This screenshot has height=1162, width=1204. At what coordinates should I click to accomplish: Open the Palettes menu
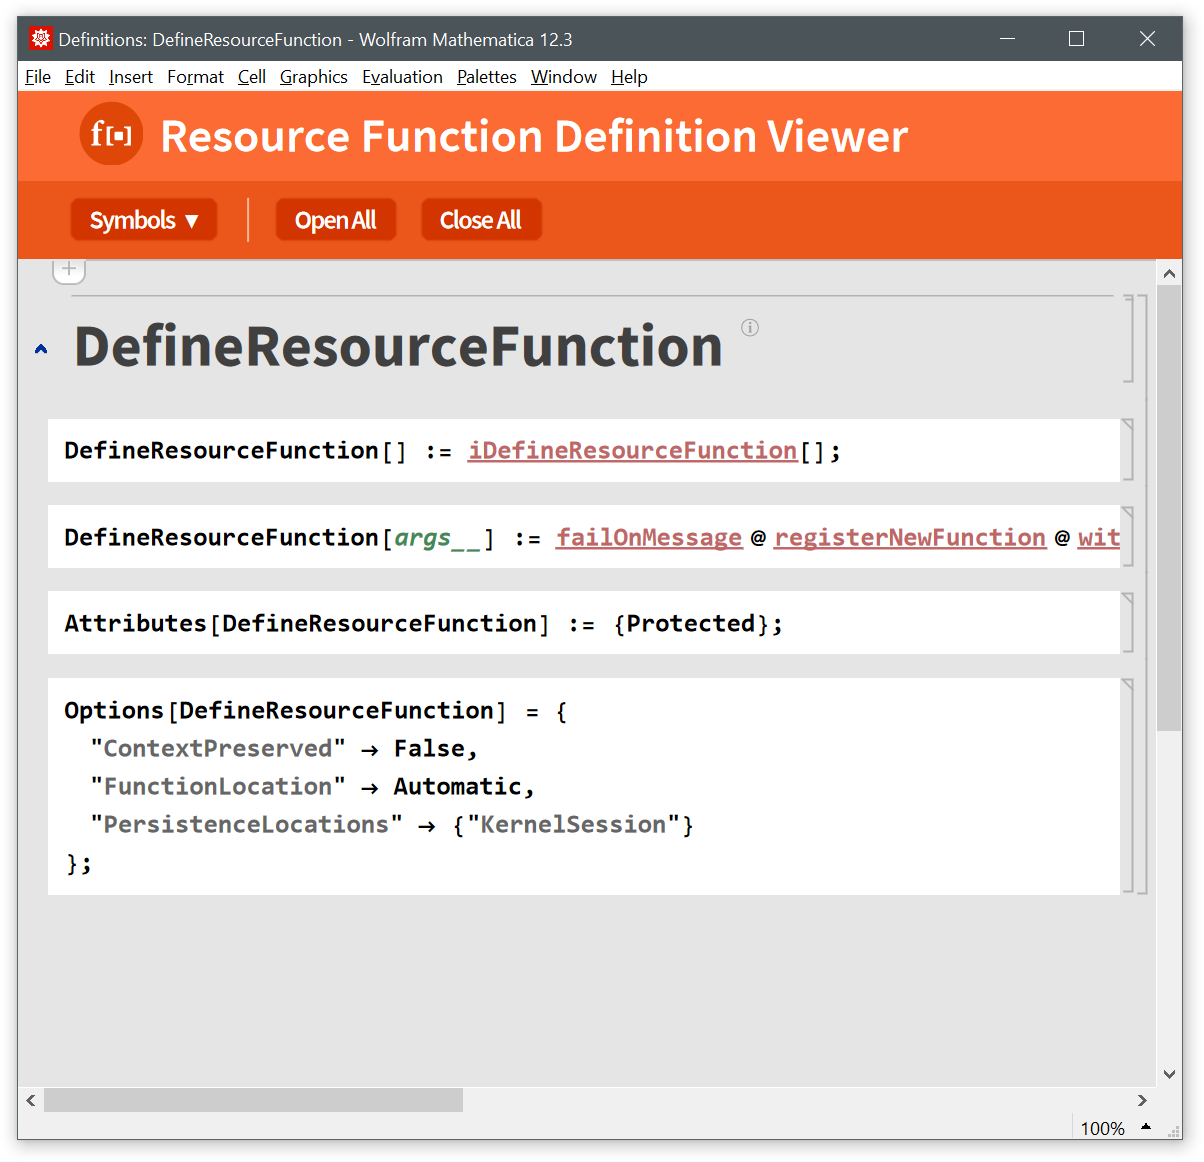487,77
